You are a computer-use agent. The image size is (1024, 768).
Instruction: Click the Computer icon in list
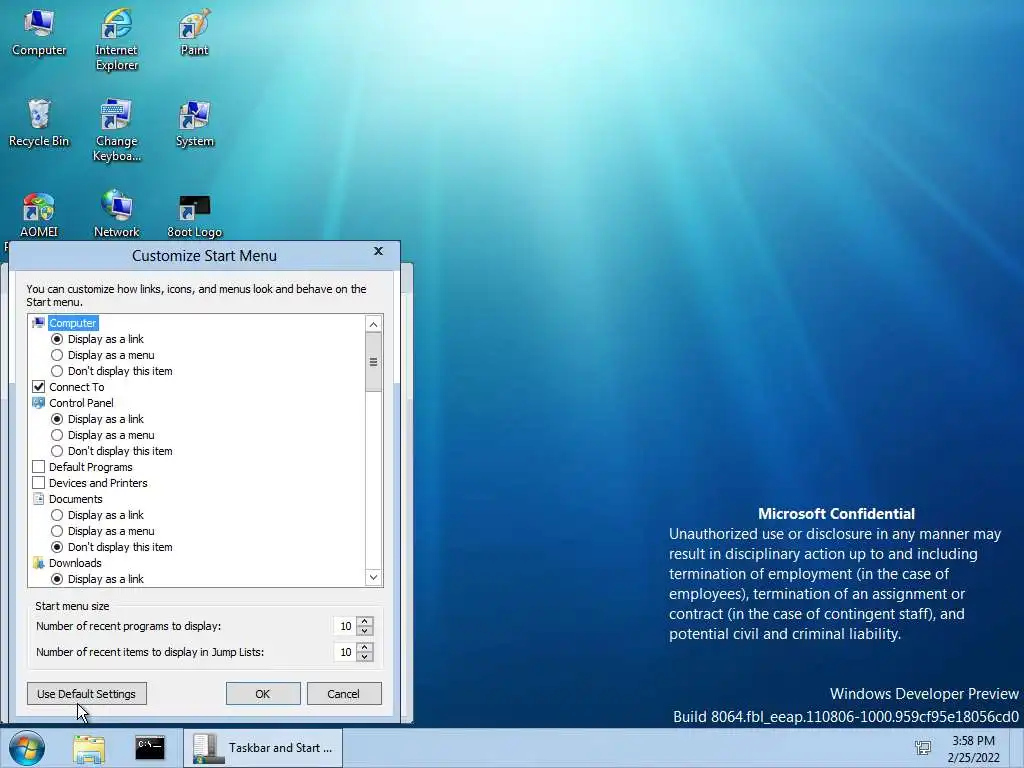click(x=39, y=323)
